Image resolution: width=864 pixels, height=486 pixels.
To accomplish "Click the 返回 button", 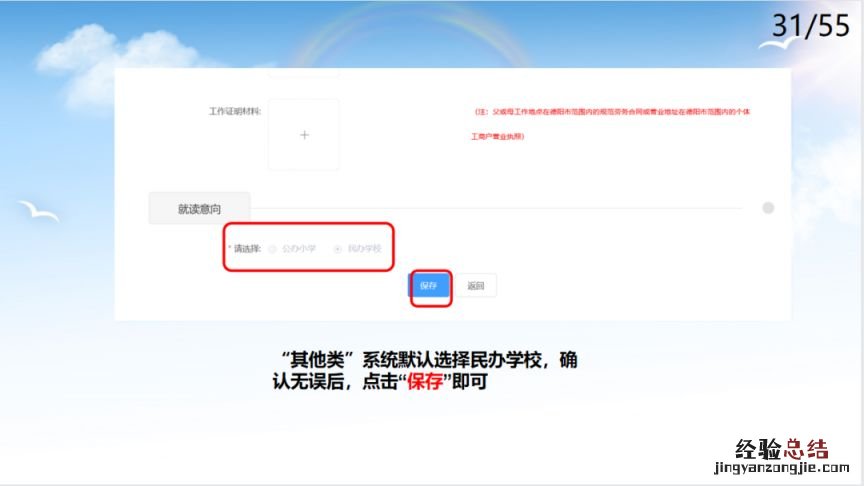I will [x=476, y=285].
